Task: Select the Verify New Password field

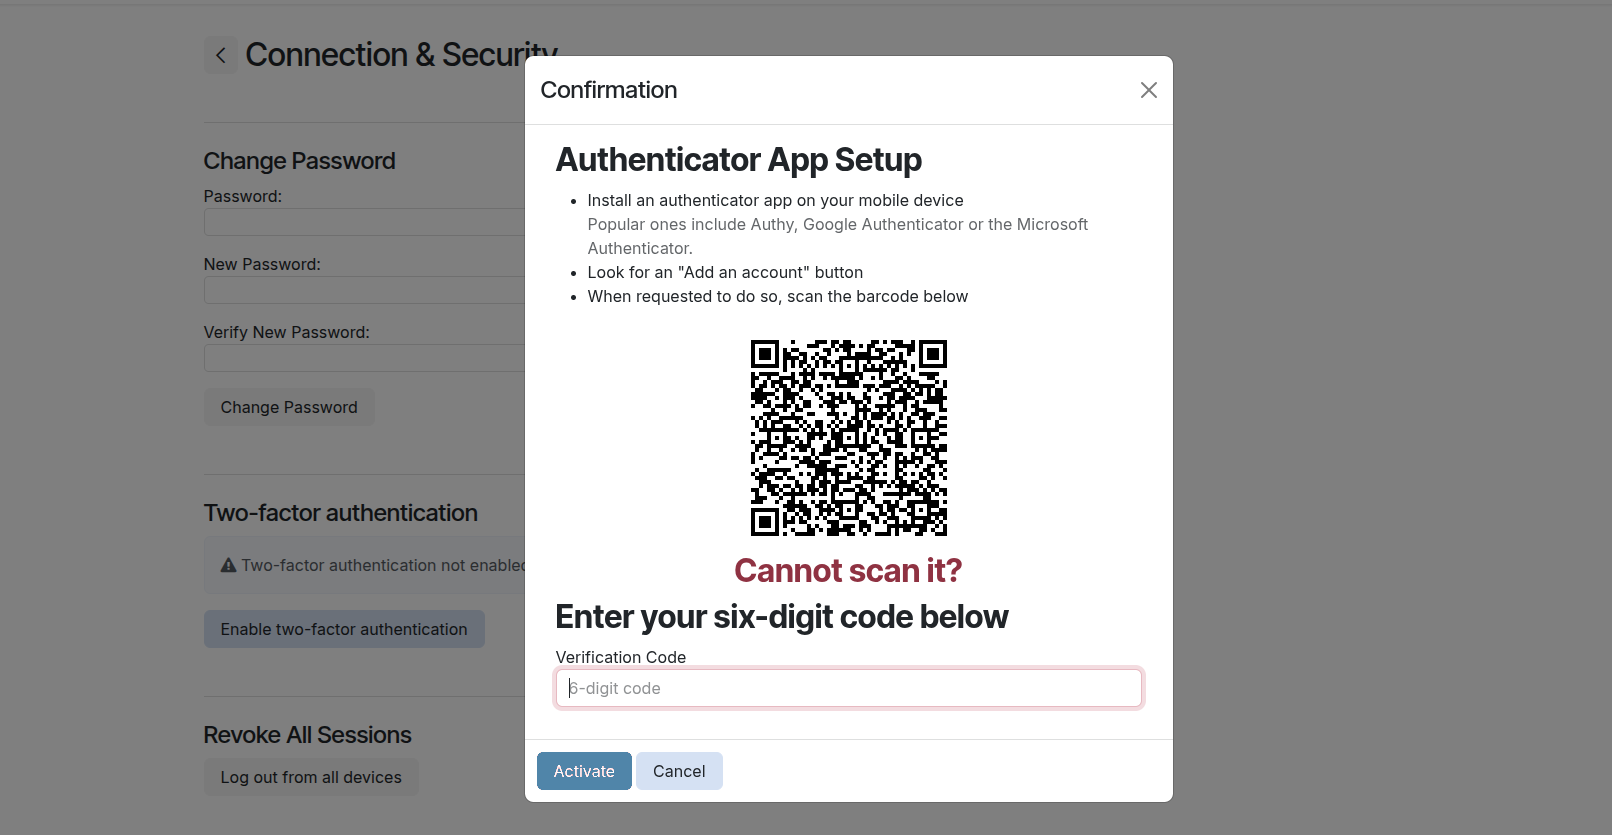Action: click(x=364, y=358)
